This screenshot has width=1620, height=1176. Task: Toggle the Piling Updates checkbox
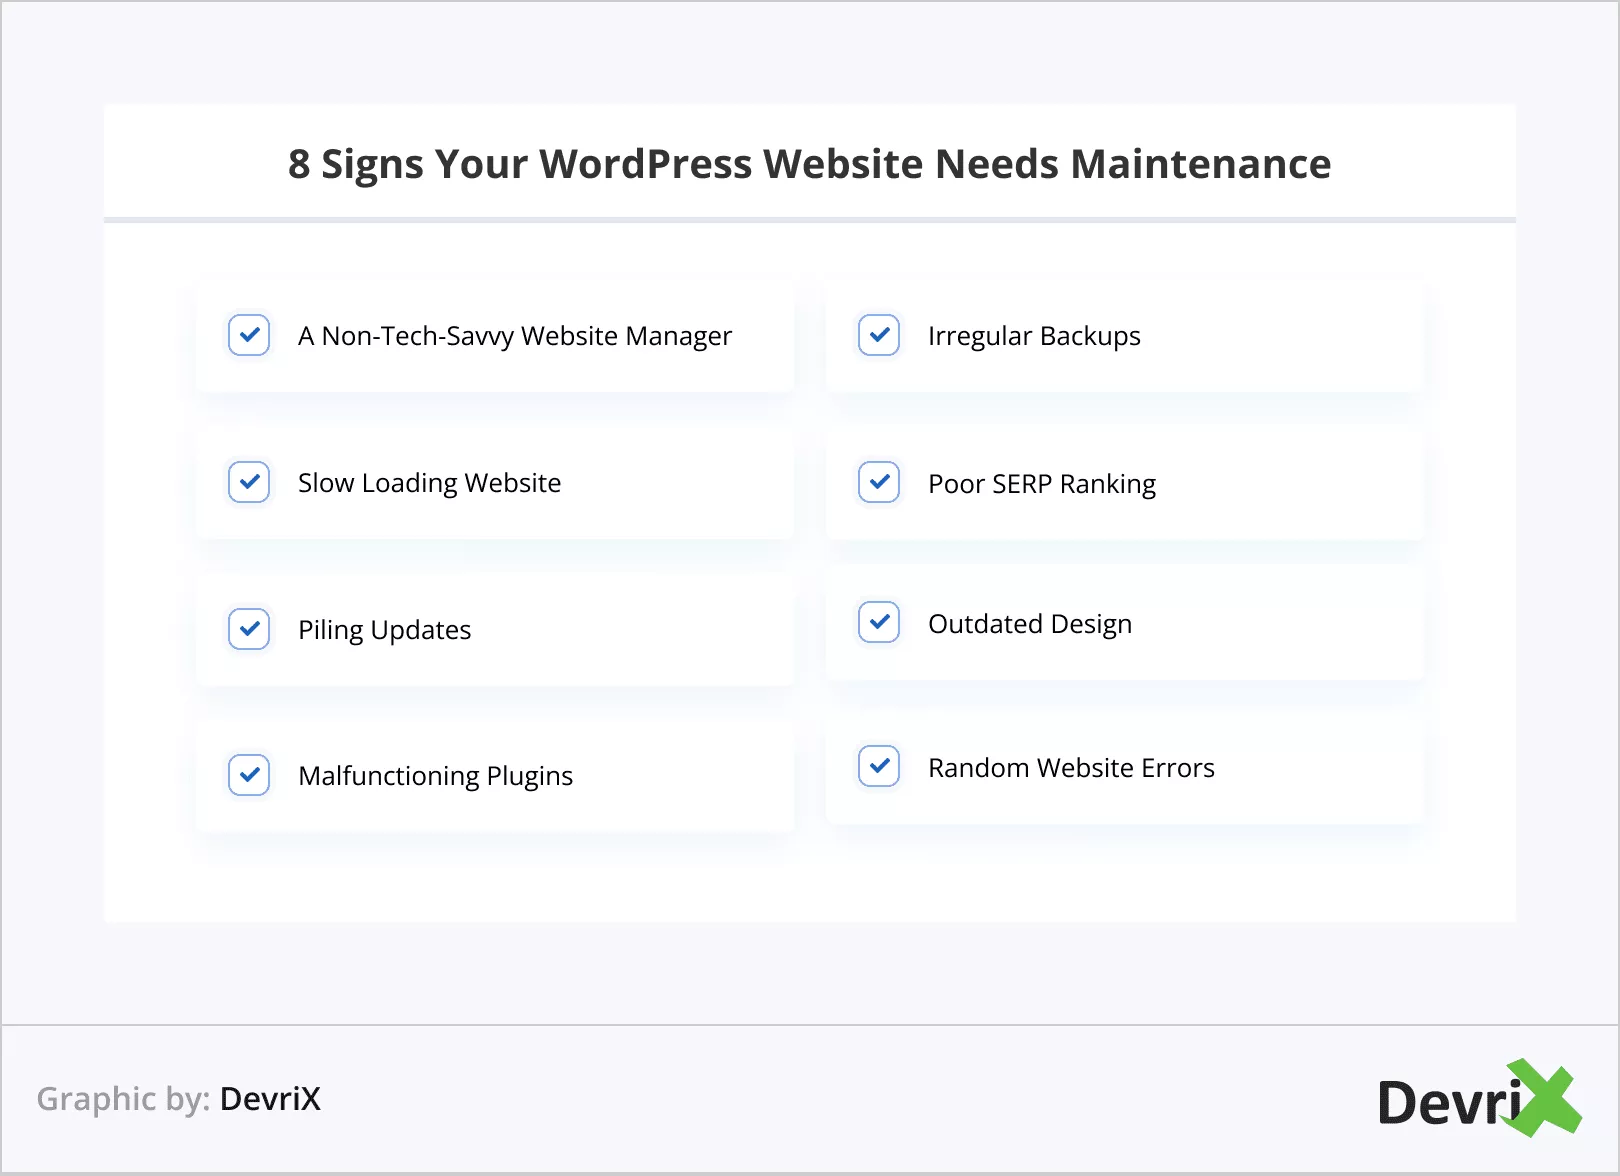tap(249, 629)
